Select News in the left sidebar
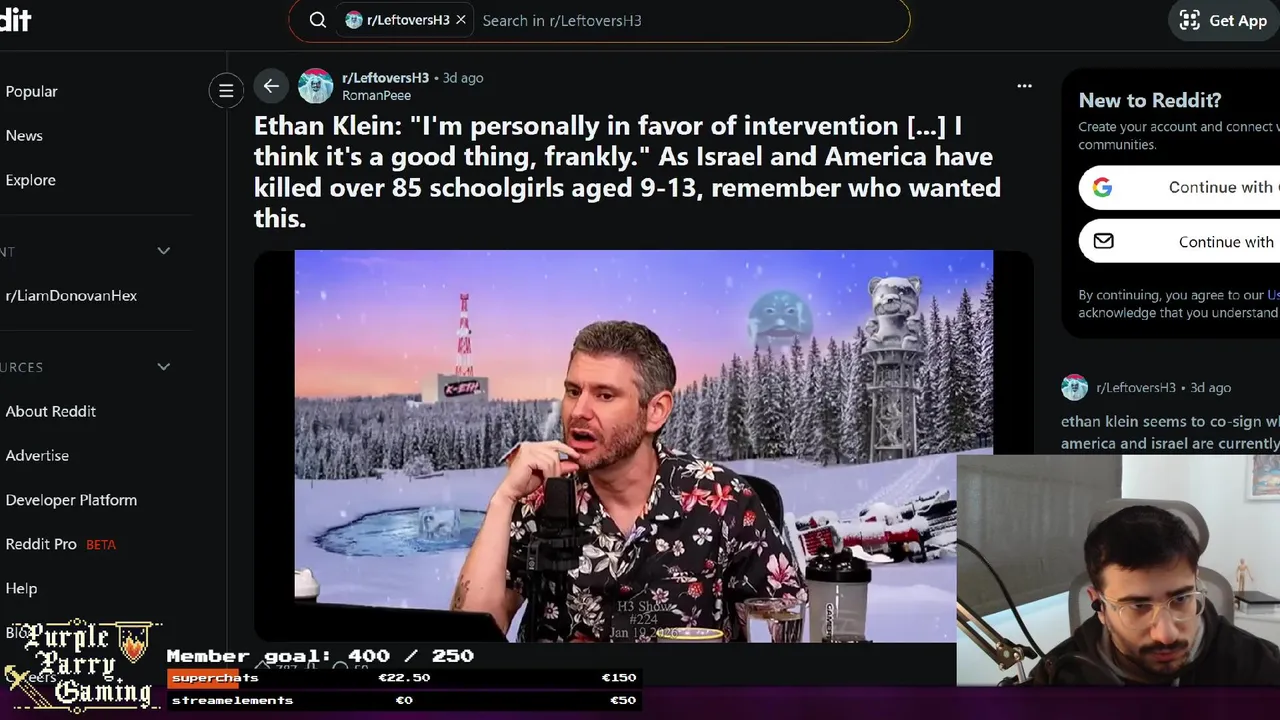Viewport: 1280px width, 720px height. click(24, 136)
